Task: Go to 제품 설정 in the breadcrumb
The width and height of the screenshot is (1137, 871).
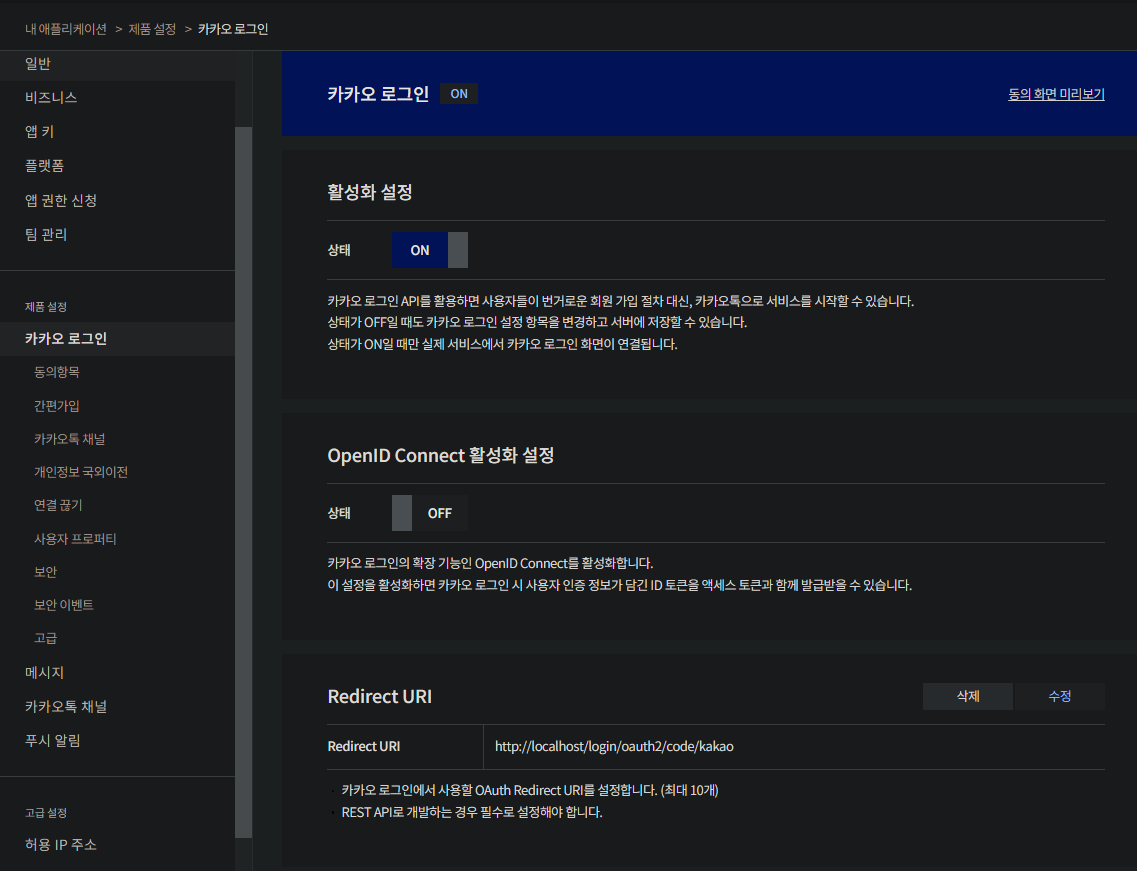Action: tap(152, 29)
